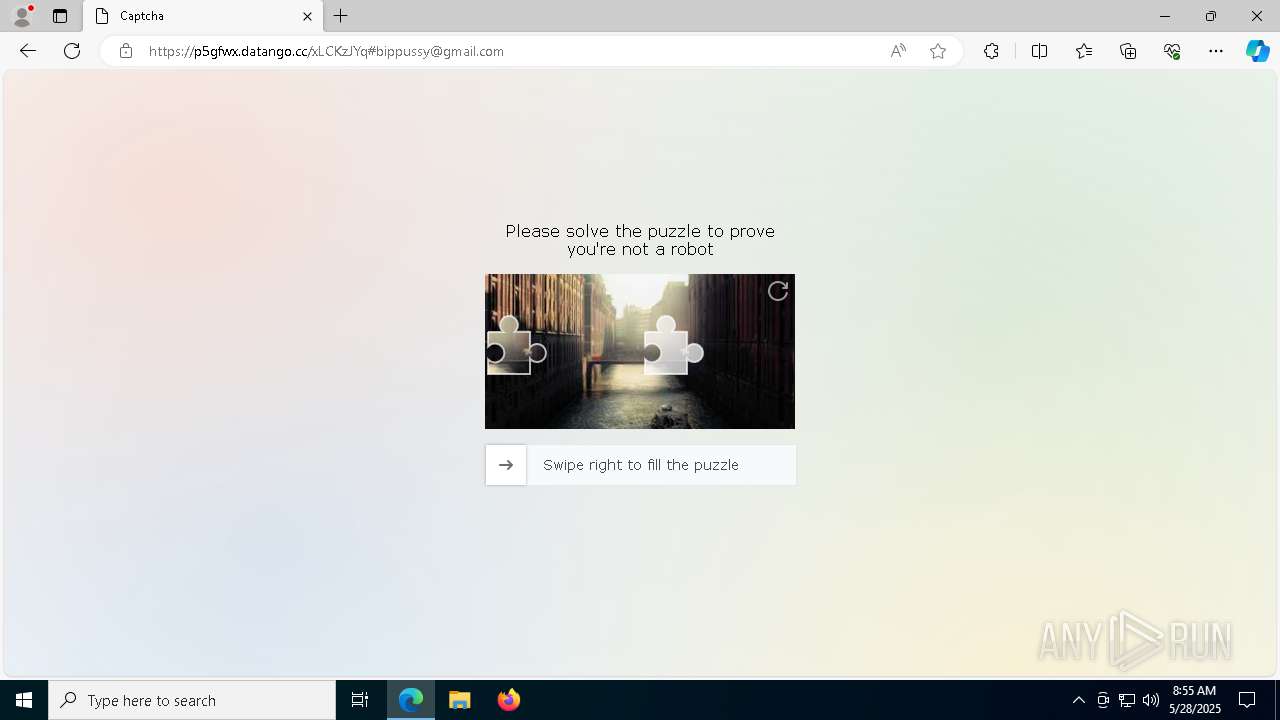View site information lock icon
Screen dimensions: 1280x720
pyautogui.click(x=126, y=51)
